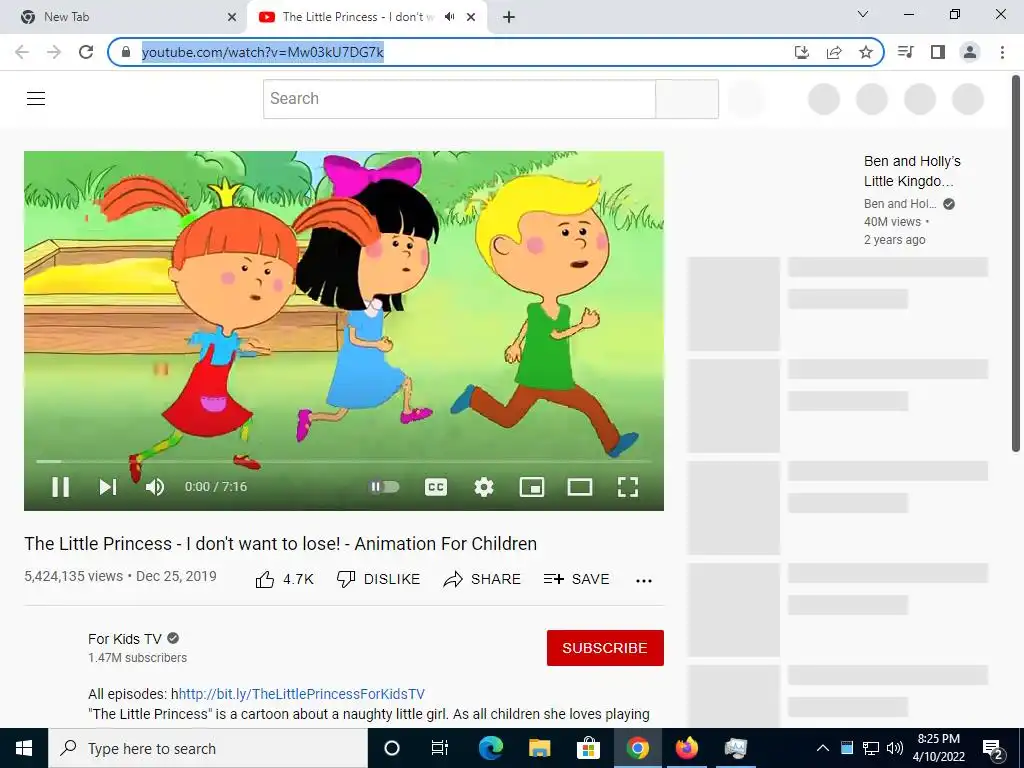Subscribe to For Kids TV
1024x768 pixels.
pyautogui.click(x=605, y=648)
